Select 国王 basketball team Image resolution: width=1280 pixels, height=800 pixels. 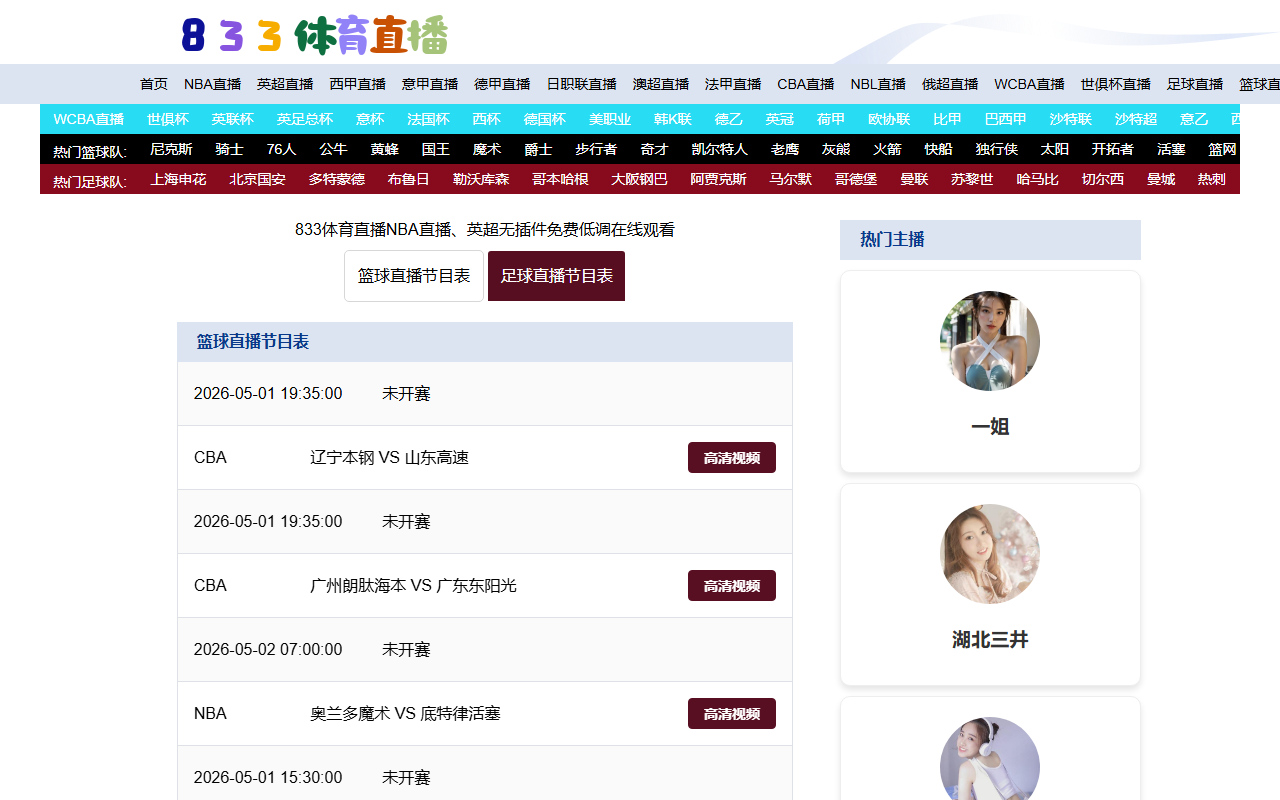point(436,149)
